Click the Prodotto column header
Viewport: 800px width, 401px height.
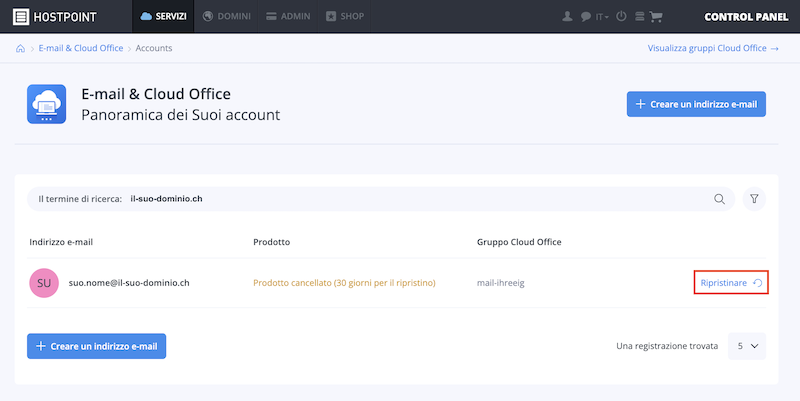tap(271, 242)
